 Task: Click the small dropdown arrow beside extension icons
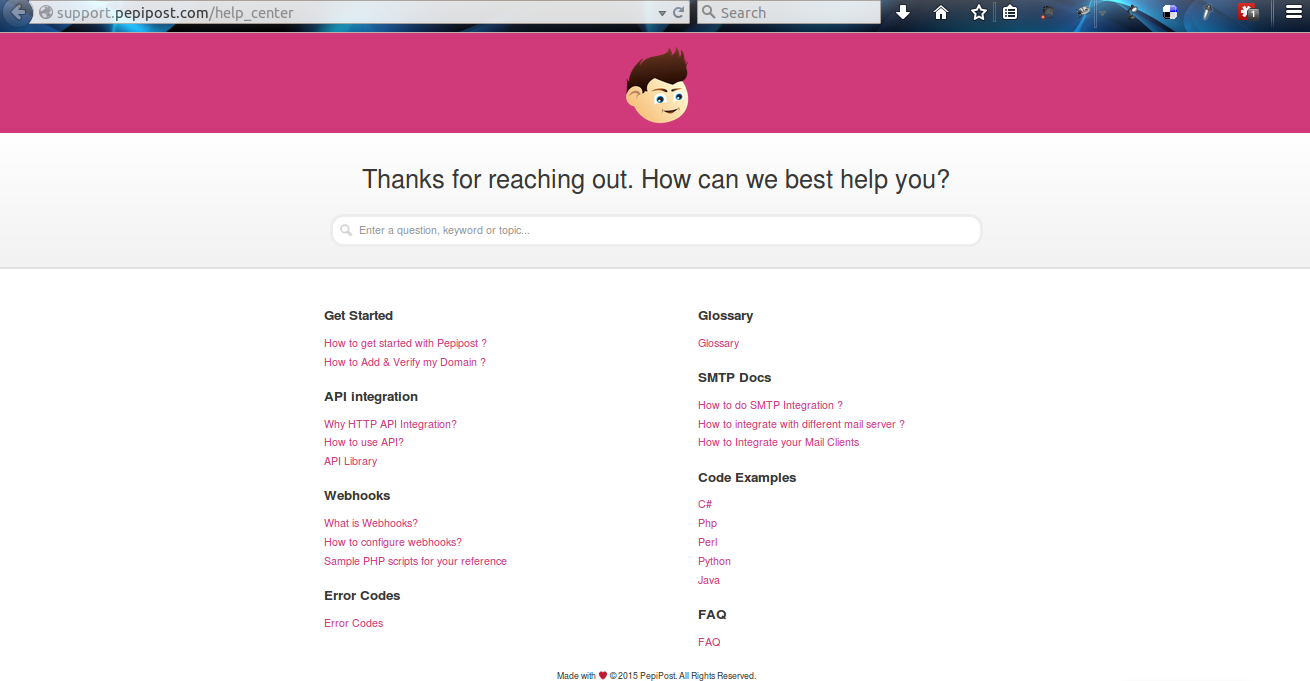1103,13
